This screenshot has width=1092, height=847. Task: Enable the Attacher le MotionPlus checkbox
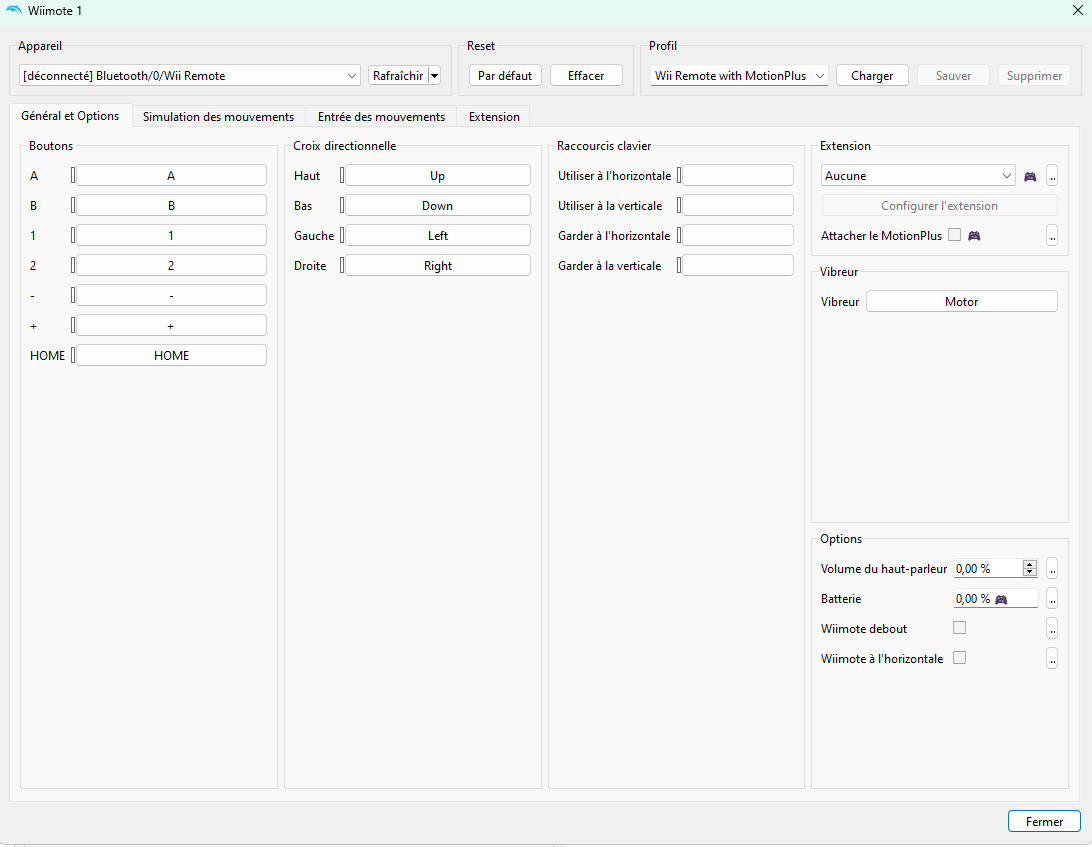point(955,235)
